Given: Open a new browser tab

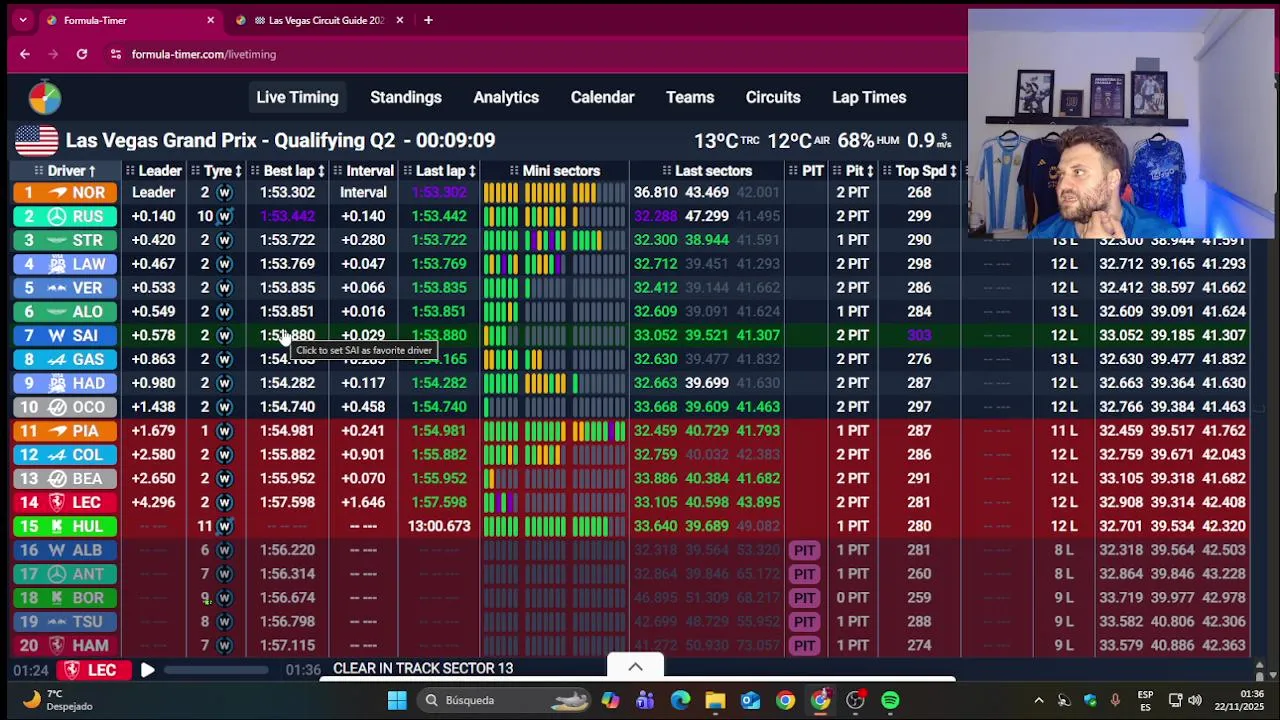Looking at the screenshot, I should coord(428,20).
